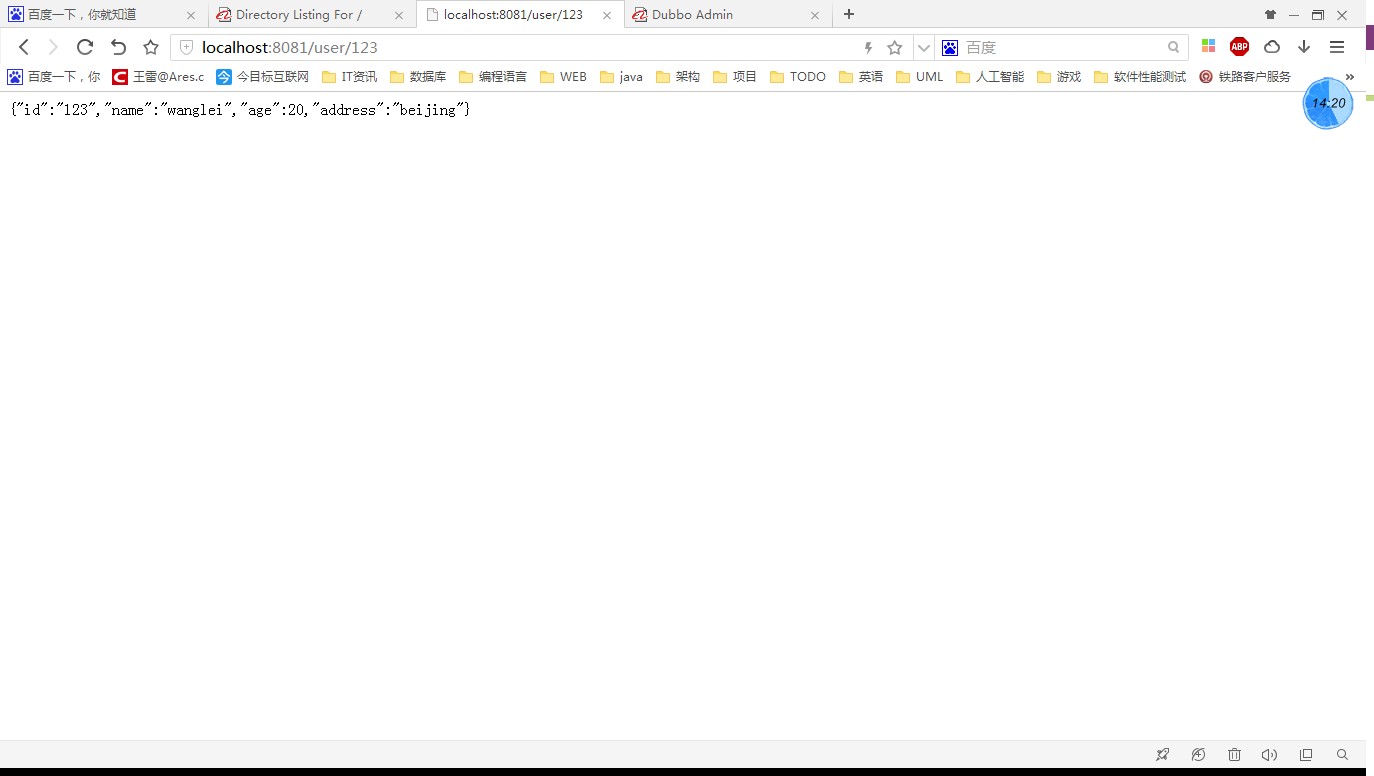Open the 项目 bookmark folder
This screenshot has width=1374, height=776.
click(x=735, y=77)
